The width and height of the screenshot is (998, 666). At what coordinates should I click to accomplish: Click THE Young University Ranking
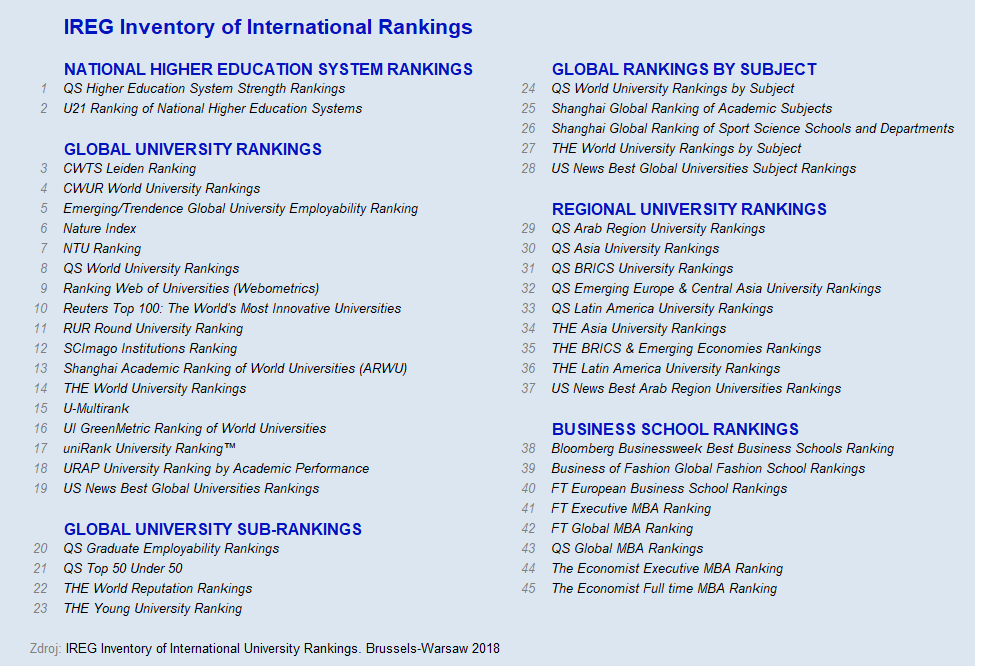(x=152, y=609)
